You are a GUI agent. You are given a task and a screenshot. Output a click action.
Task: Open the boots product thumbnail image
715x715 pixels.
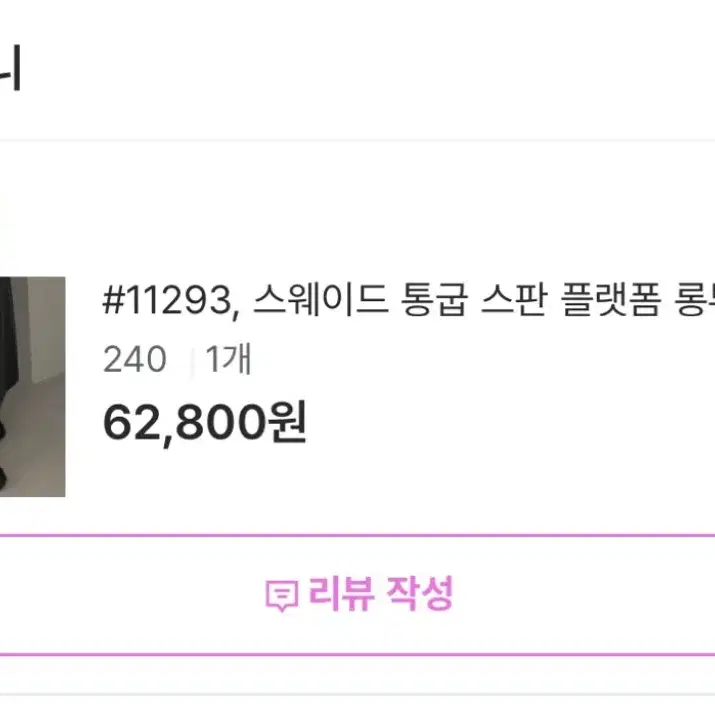pos(32,386)
